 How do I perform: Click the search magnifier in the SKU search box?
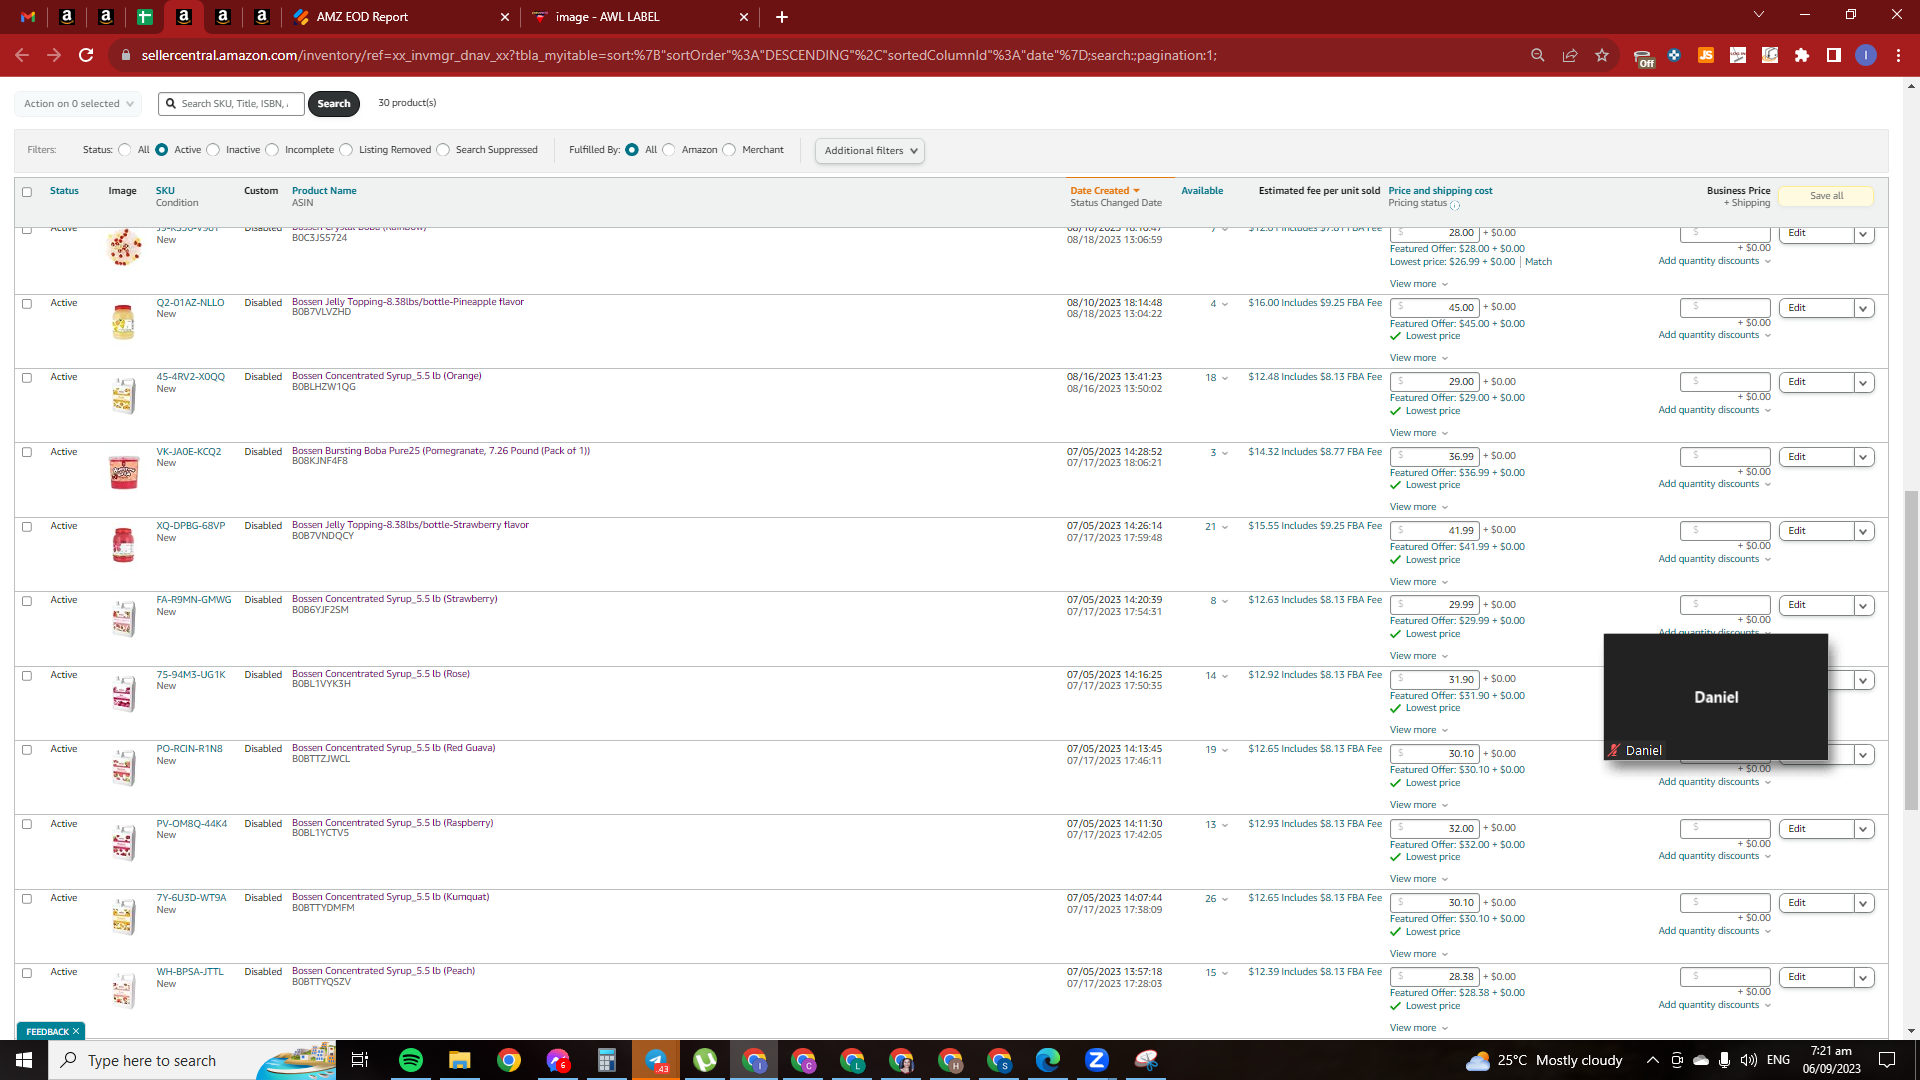[x=171, y=103]
